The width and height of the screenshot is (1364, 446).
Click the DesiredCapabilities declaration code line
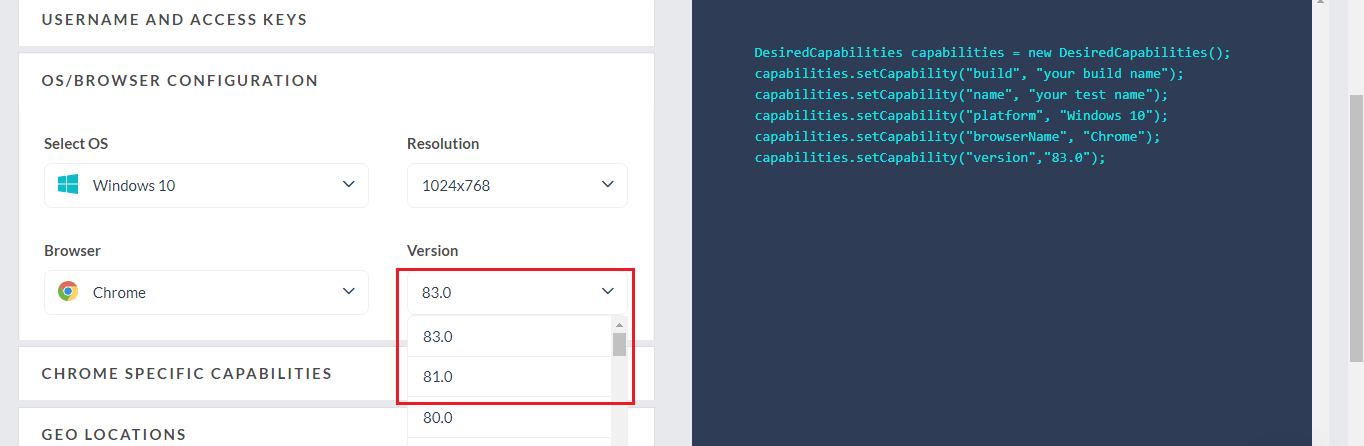tap(992, 53)
